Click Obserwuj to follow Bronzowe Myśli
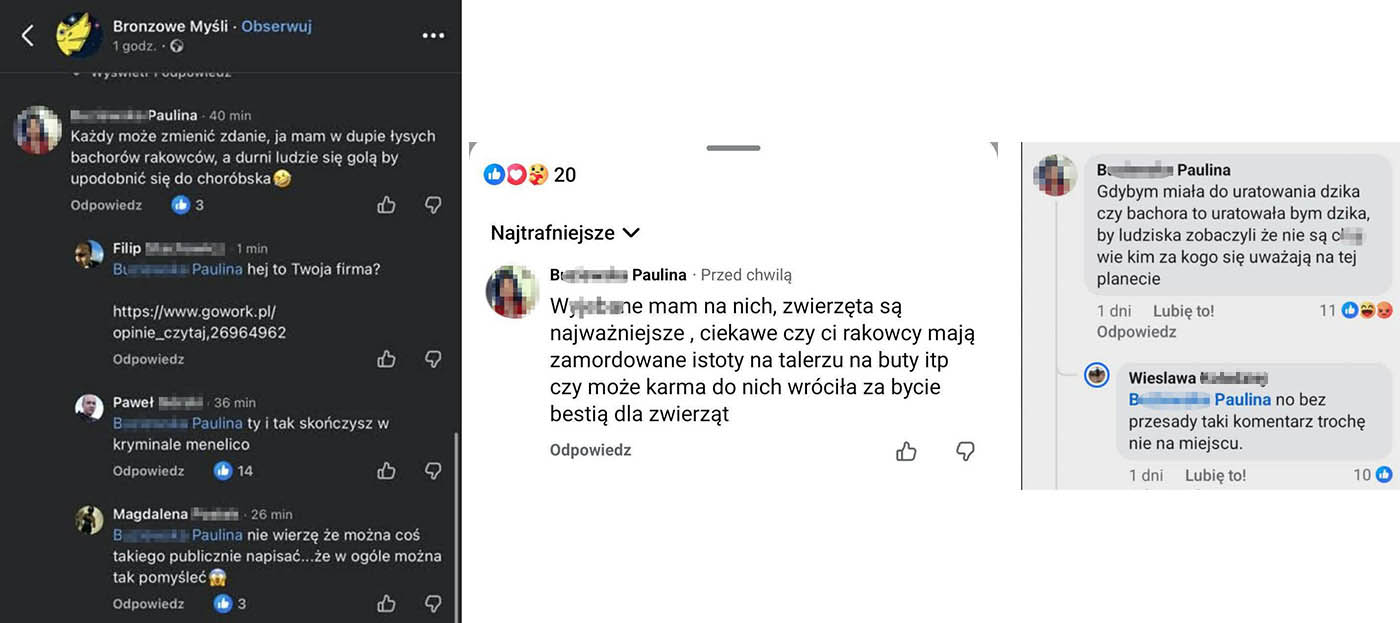Viewport: 1400px width, 623px height. click(x=276, y=27)
